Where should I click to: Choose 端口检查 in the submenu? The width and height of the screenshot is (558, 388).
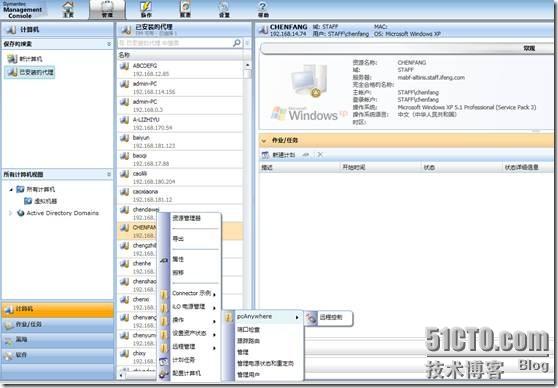click(x=248, y=329)
